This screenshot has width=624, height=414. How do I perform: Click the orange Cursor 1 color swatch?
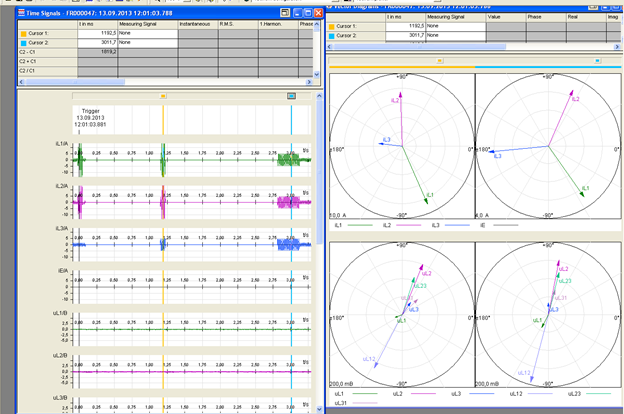coord(23,34)
